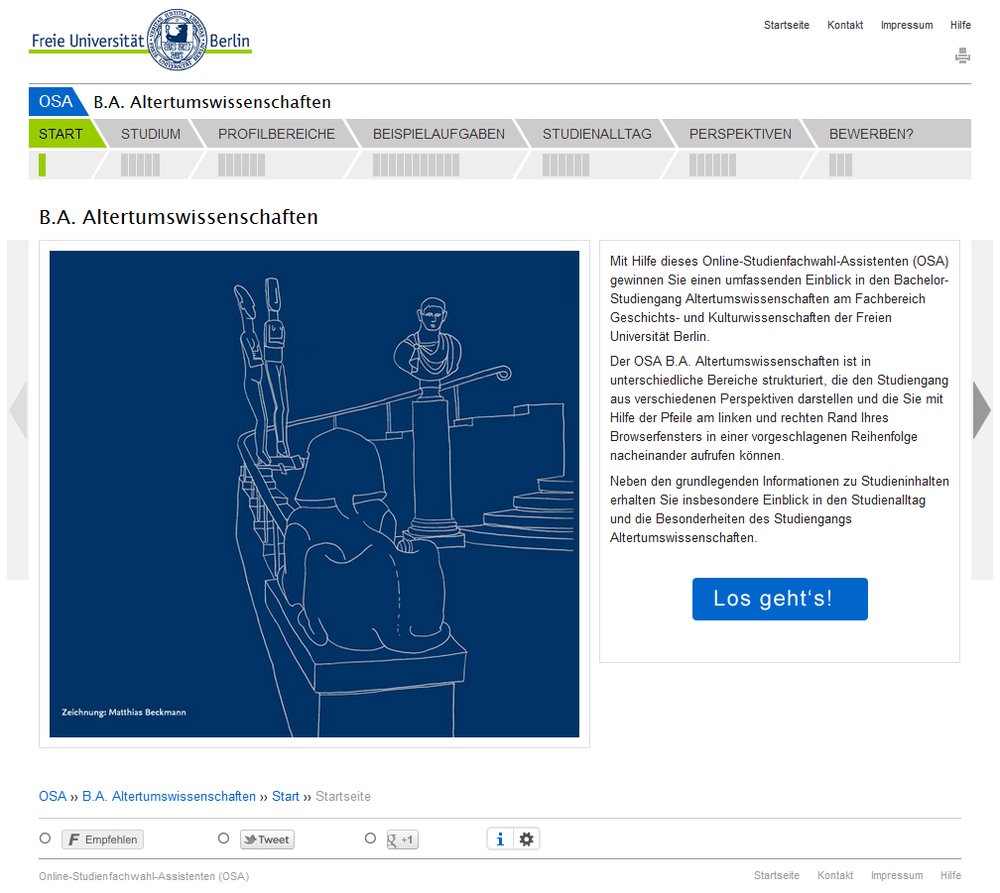The image size is (1000, 893).
Task: Select the START tab
Action: pos(61,134)
